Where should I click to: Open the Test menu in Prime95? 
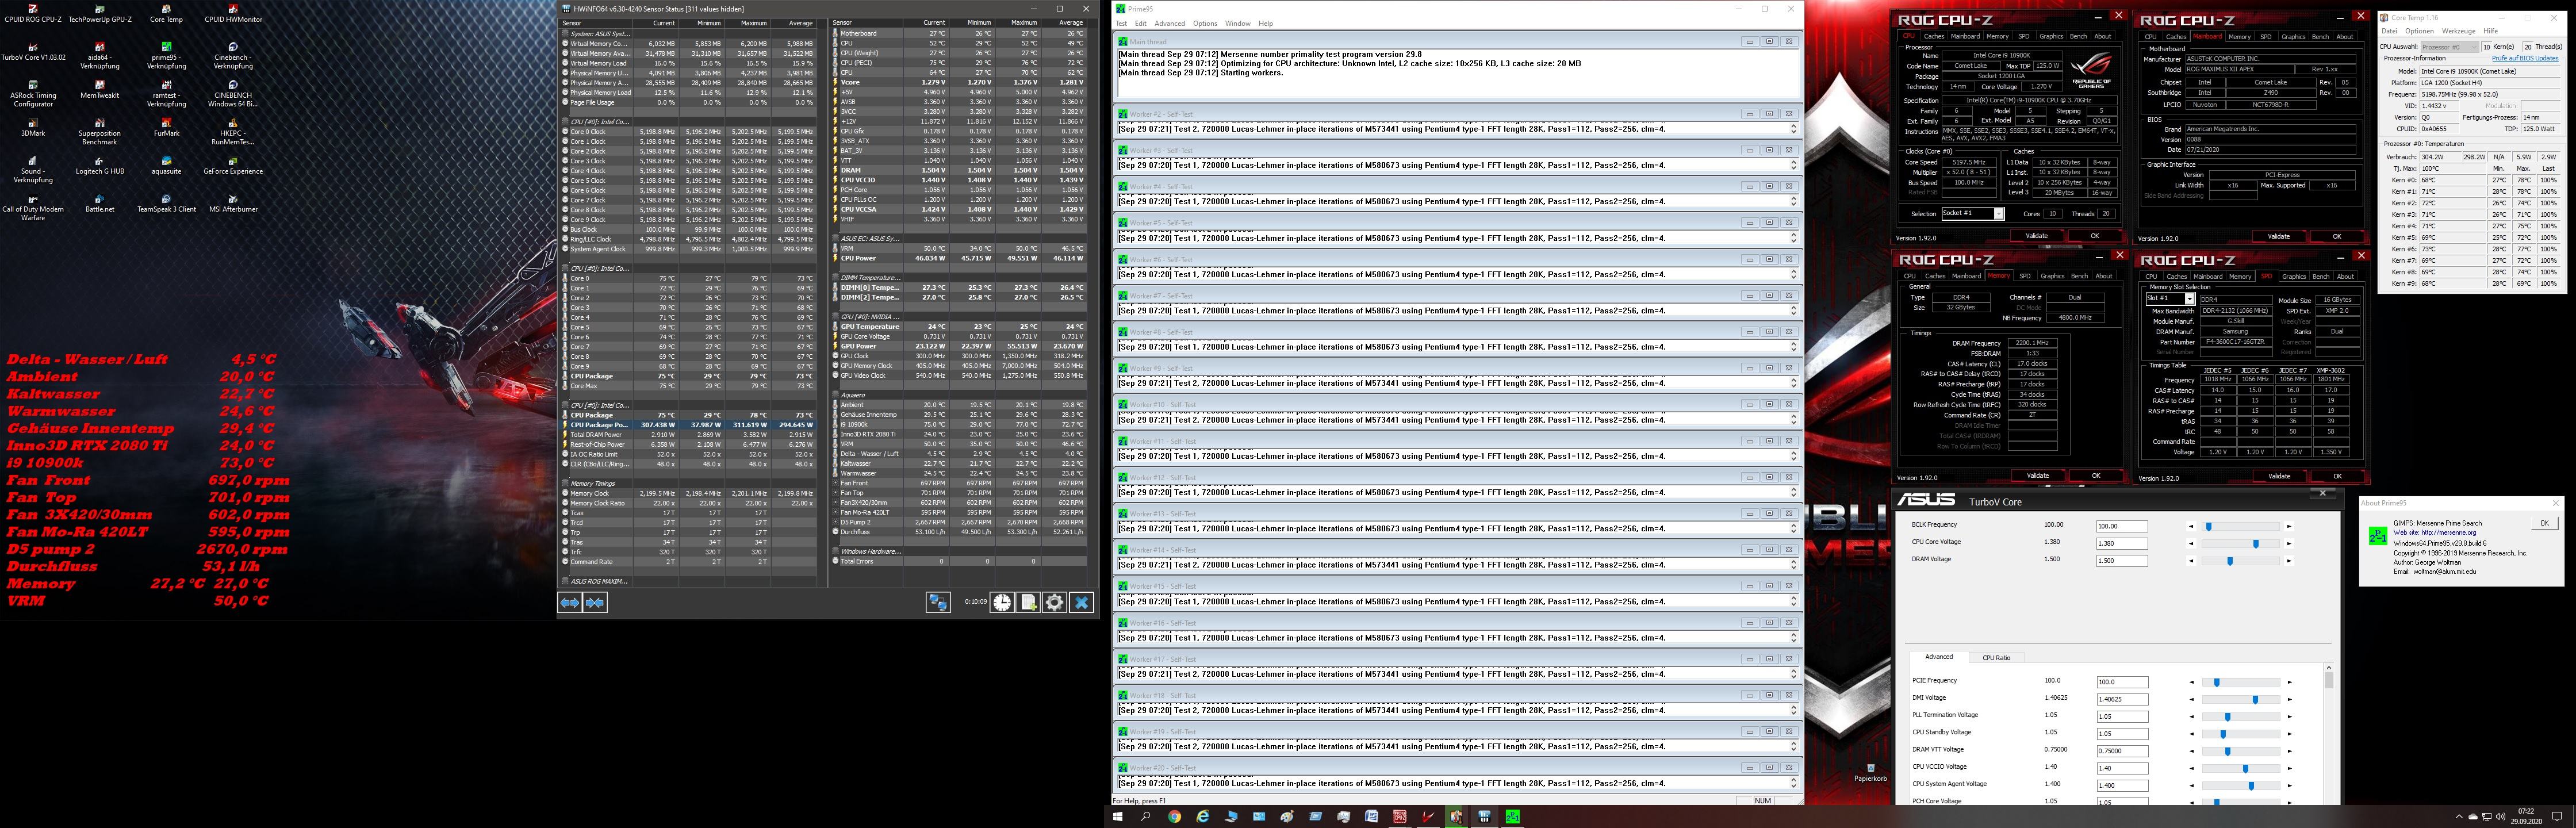1121,23
